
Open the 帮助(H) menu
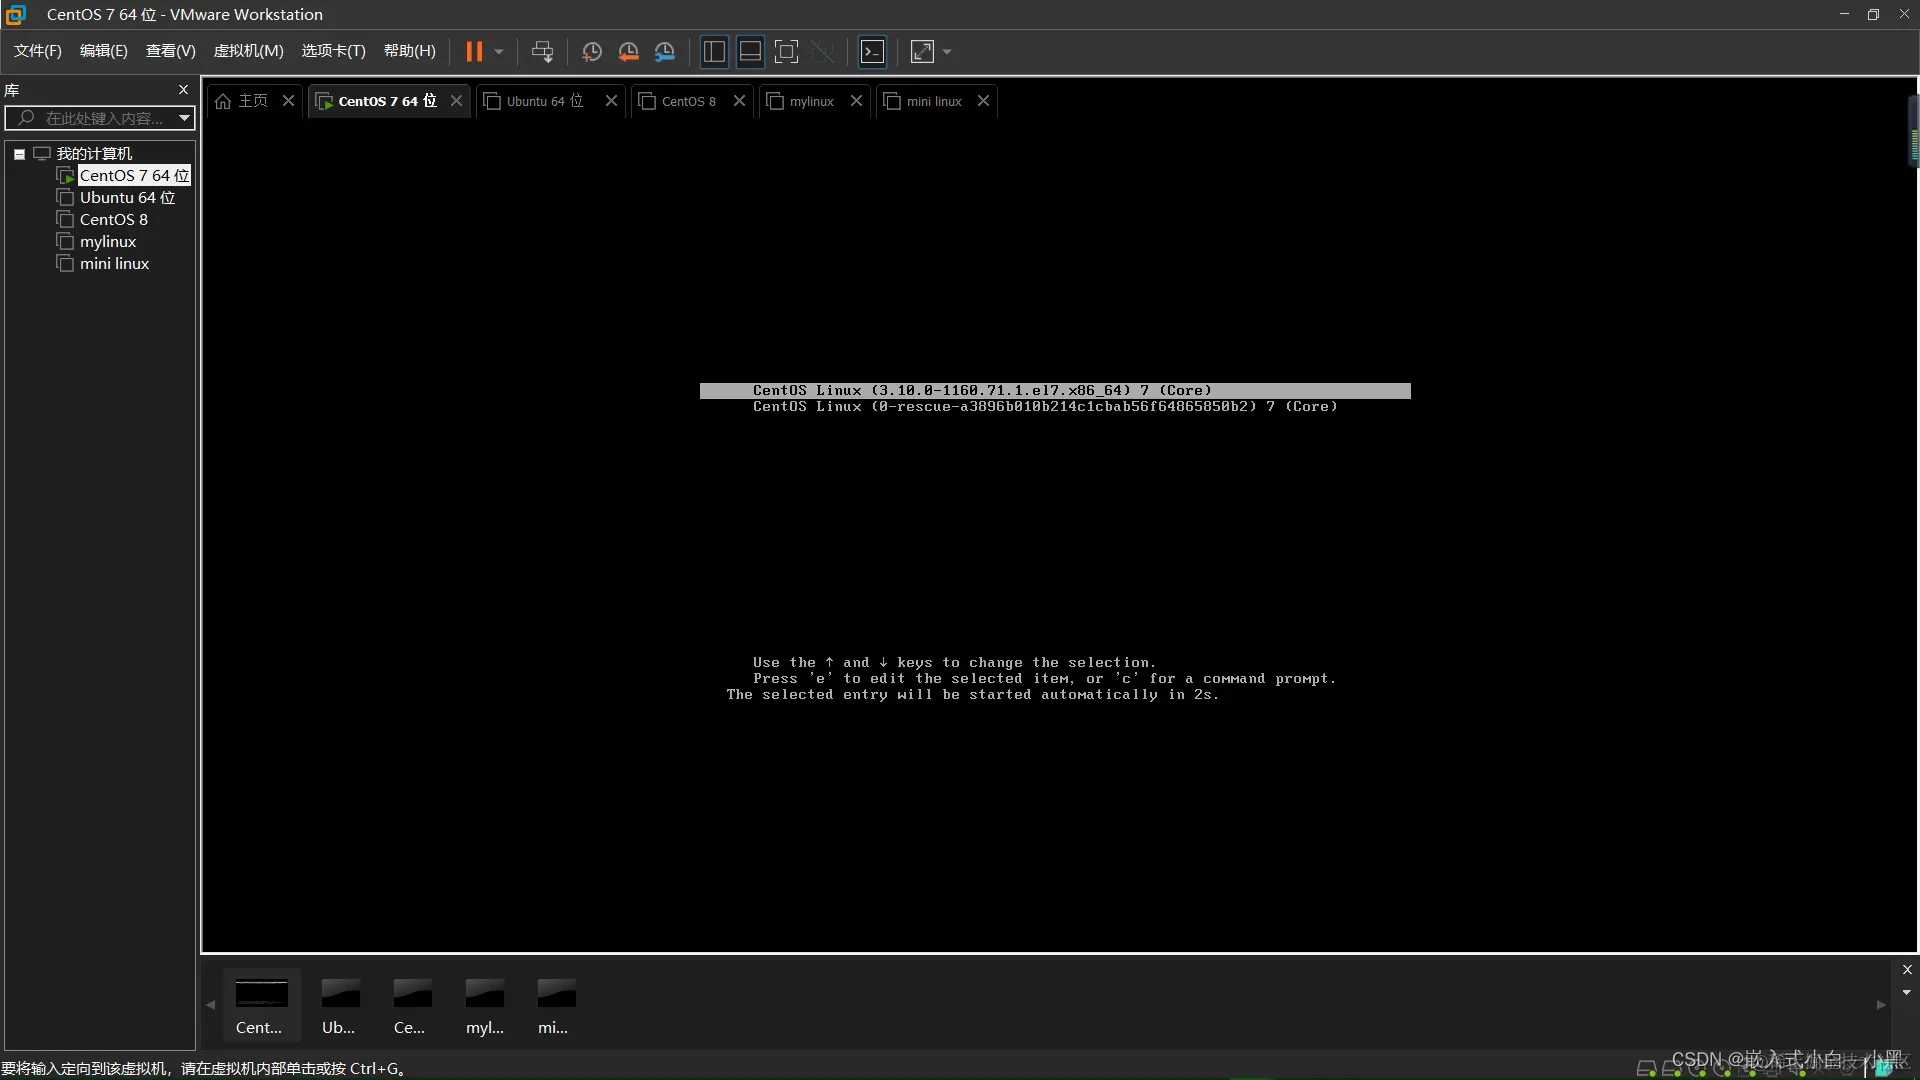pos(410,51)
